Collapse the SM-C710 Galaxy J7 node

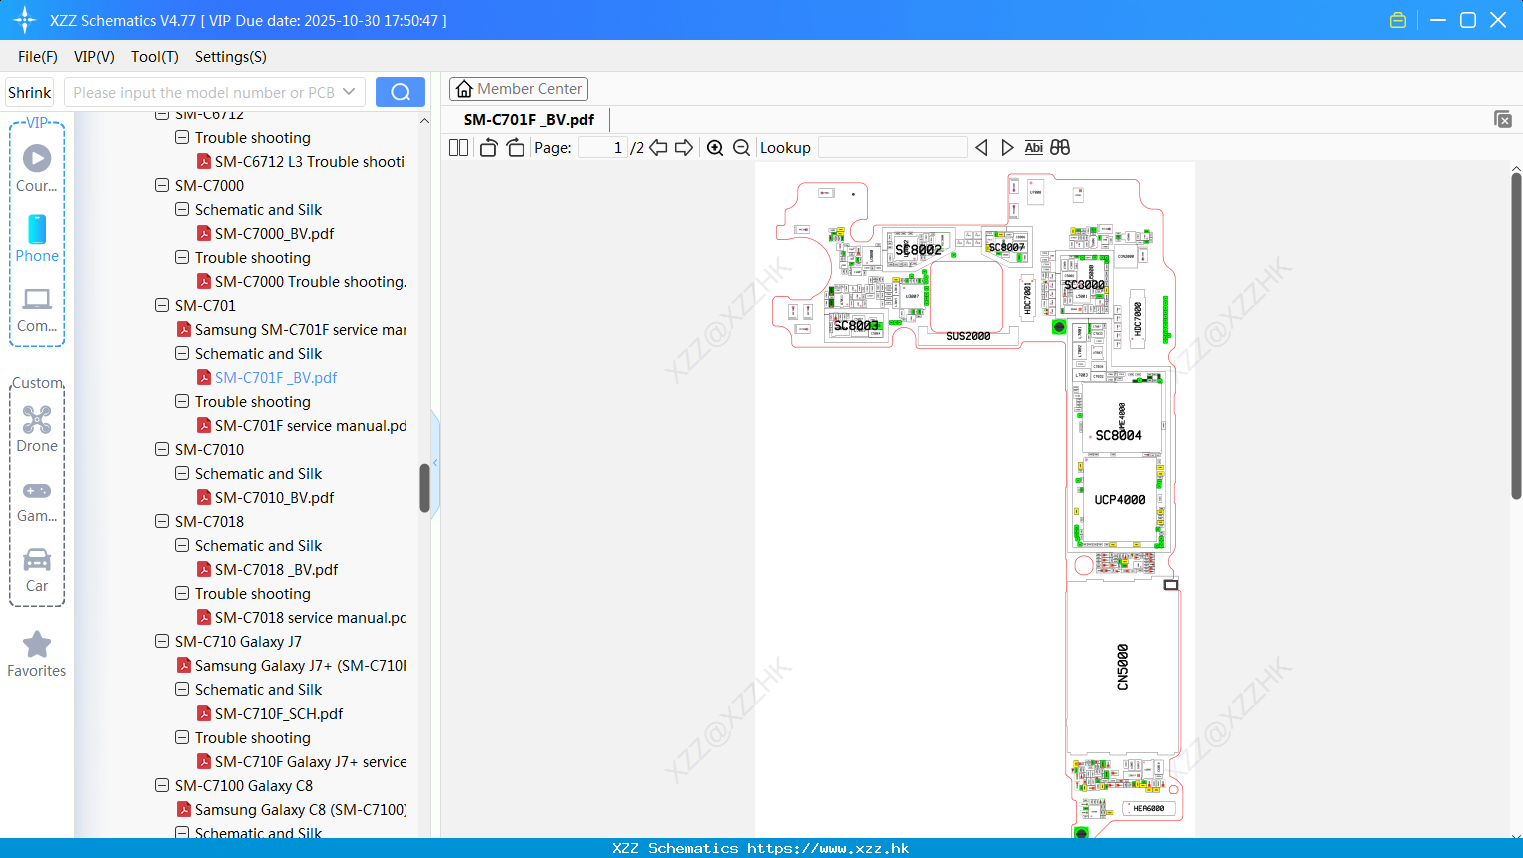click(162, 641)
